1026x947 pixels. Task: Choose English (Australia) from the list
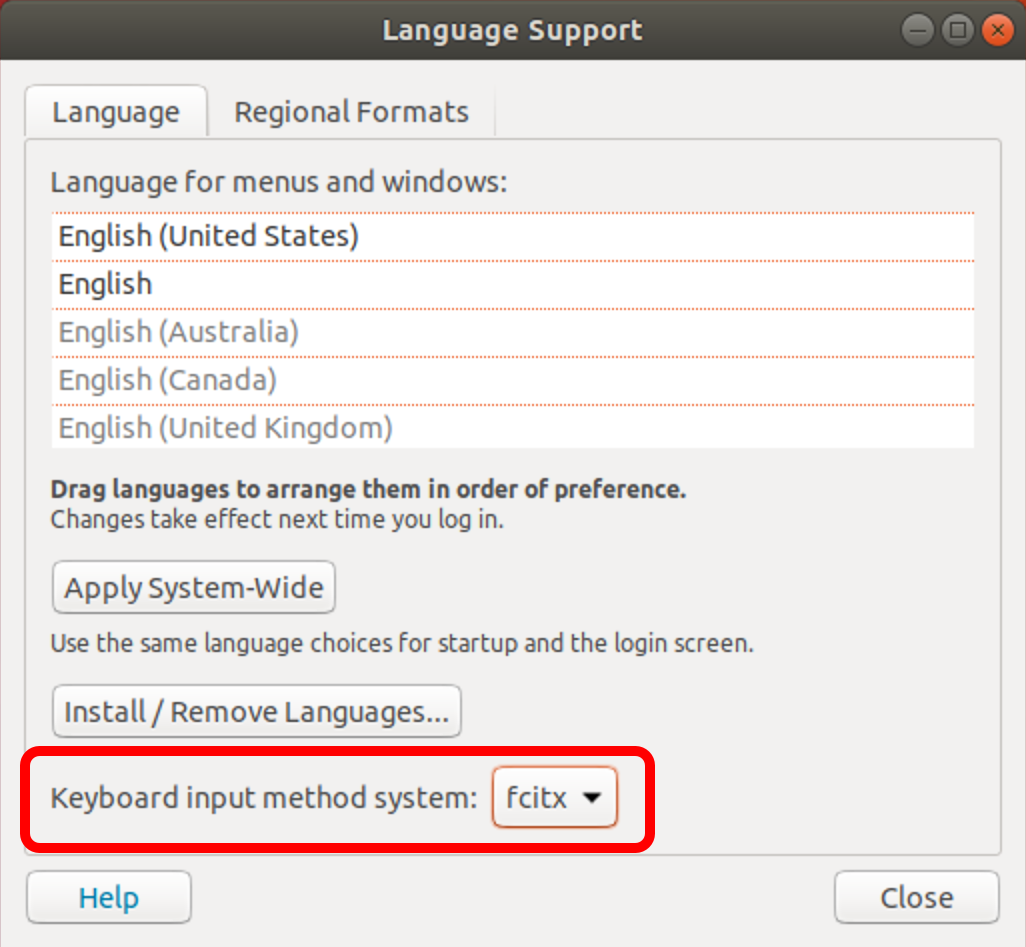point(513,332)
